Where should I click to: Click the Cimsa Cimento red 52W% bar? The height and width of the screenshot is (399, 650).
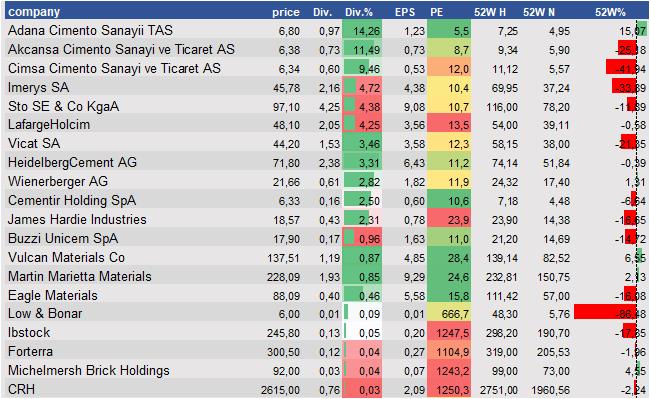tap(621, 67)
